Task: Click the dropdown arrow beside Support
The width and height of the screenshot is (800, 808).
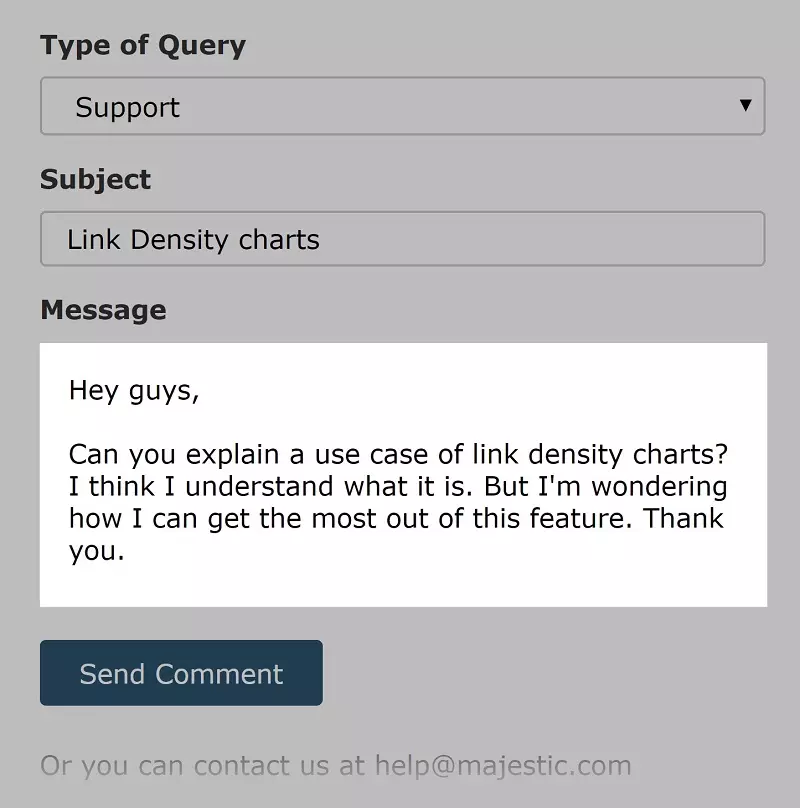Action: tap(745, 105)
